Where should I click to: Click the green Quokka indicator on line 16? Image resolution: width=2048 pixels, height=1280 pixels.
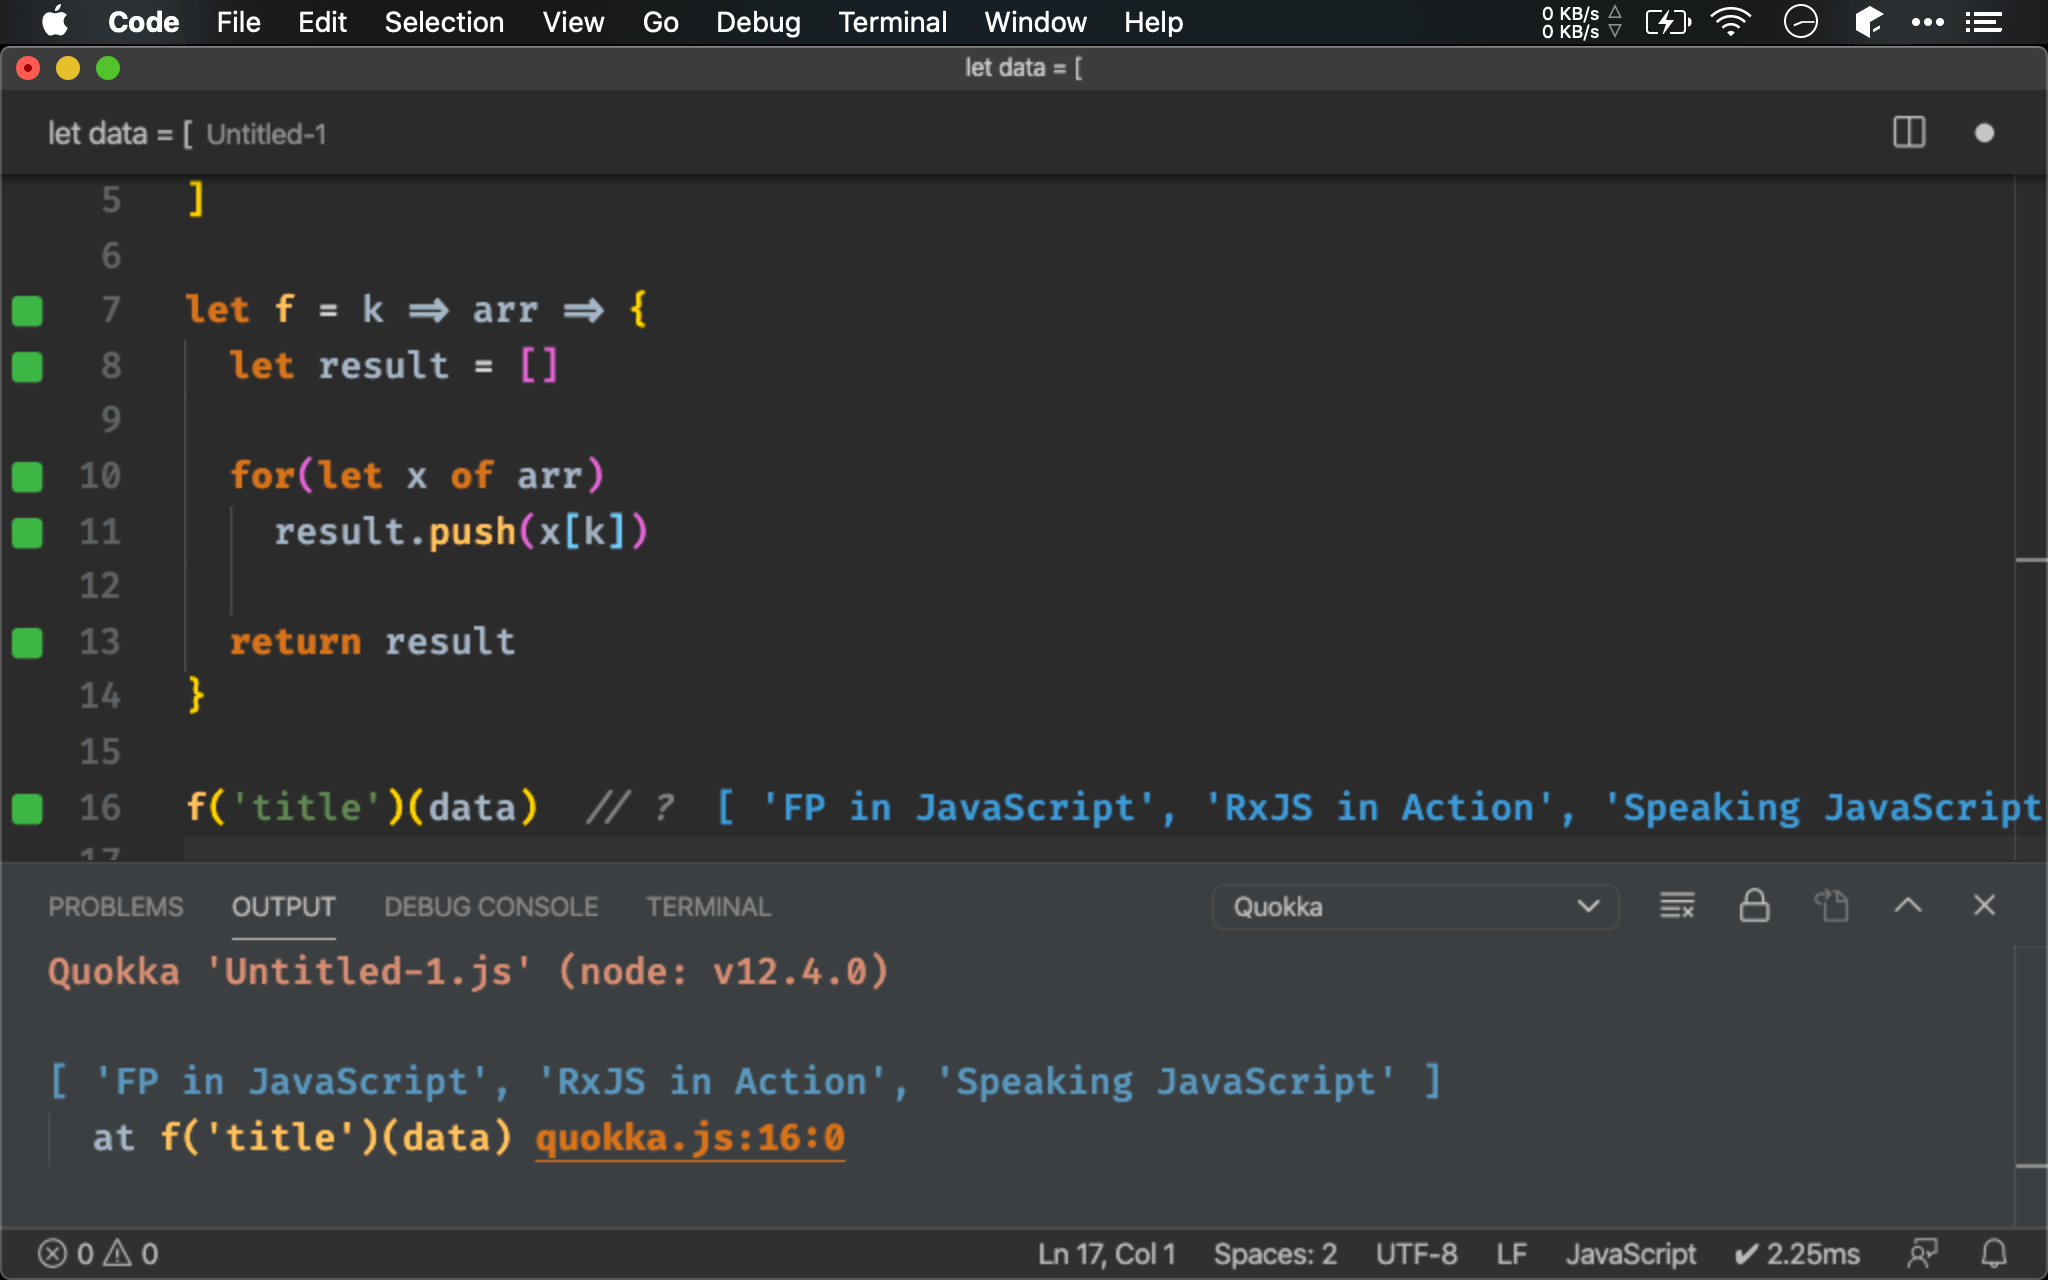27,809
